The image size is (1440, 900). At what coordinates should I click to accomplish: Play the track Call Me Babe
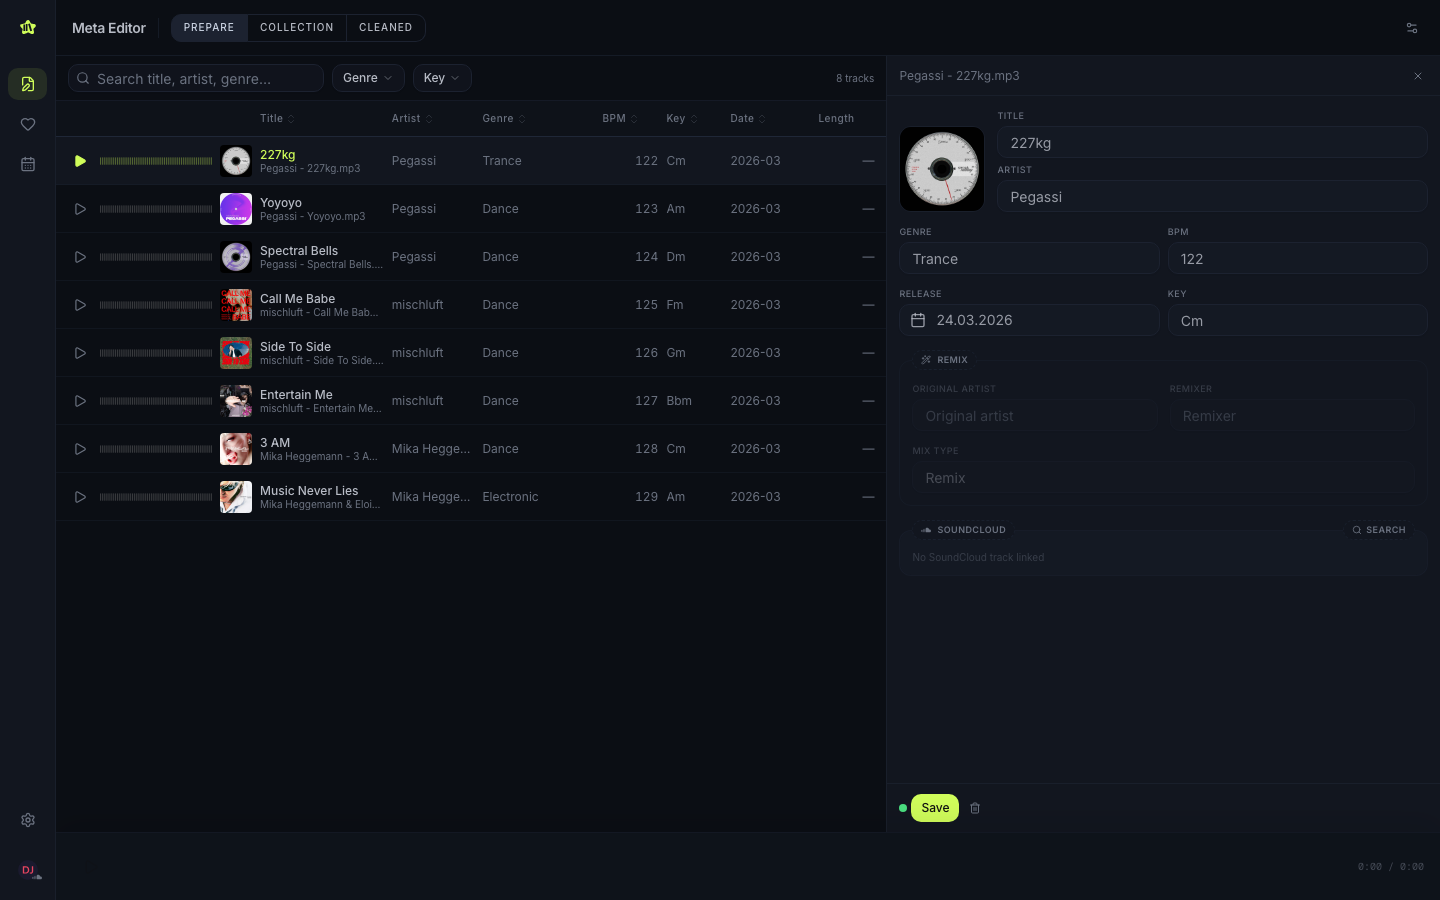pyautogui.click(x=80, y=305)
